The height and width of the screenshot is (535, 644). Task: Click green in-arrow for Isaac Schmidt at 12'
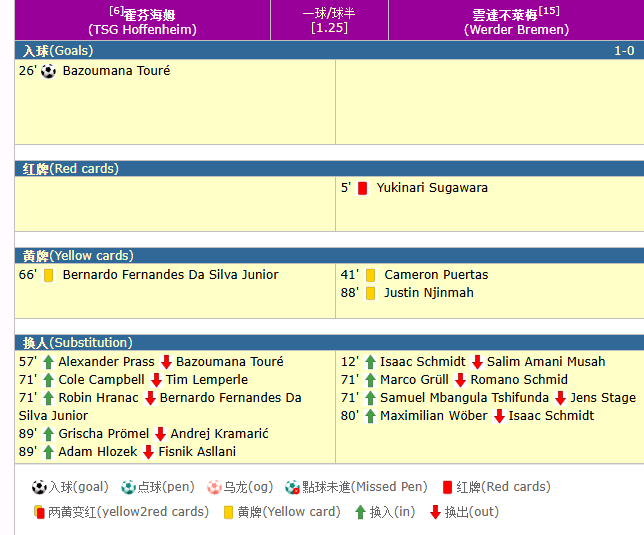(370, 362)
